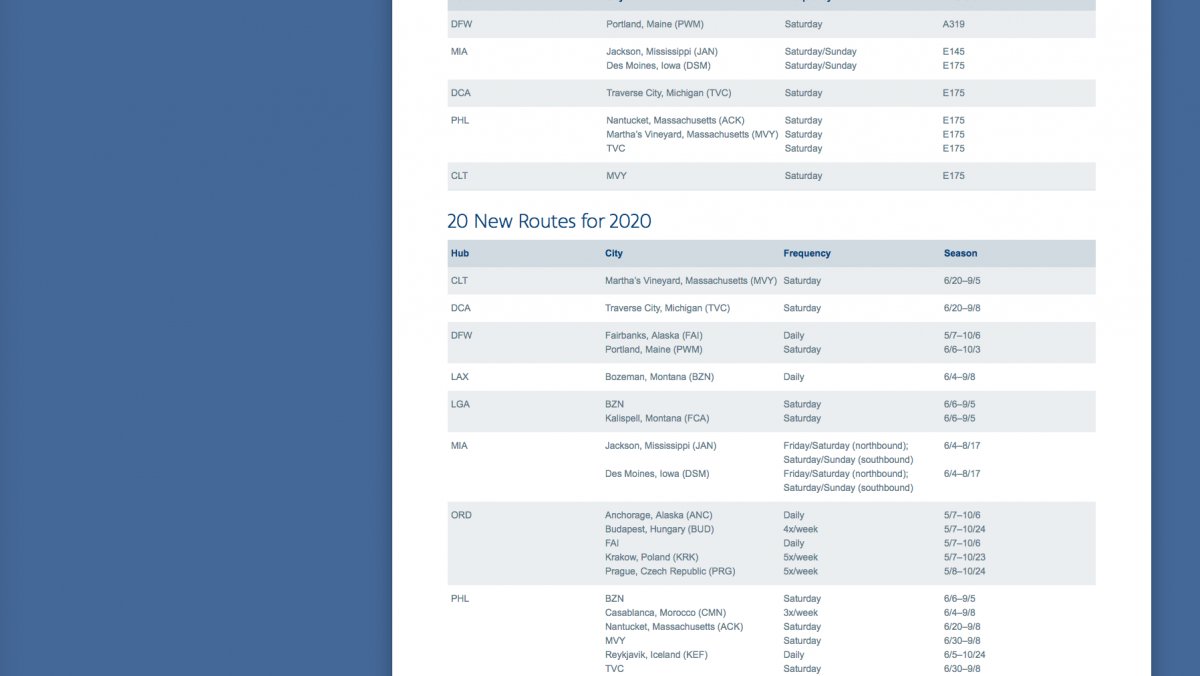This screenshot has width=1200, height=676.
Task: Click the "ORD" hub cell
Action: pyautogui.click(x=461, y=516)
